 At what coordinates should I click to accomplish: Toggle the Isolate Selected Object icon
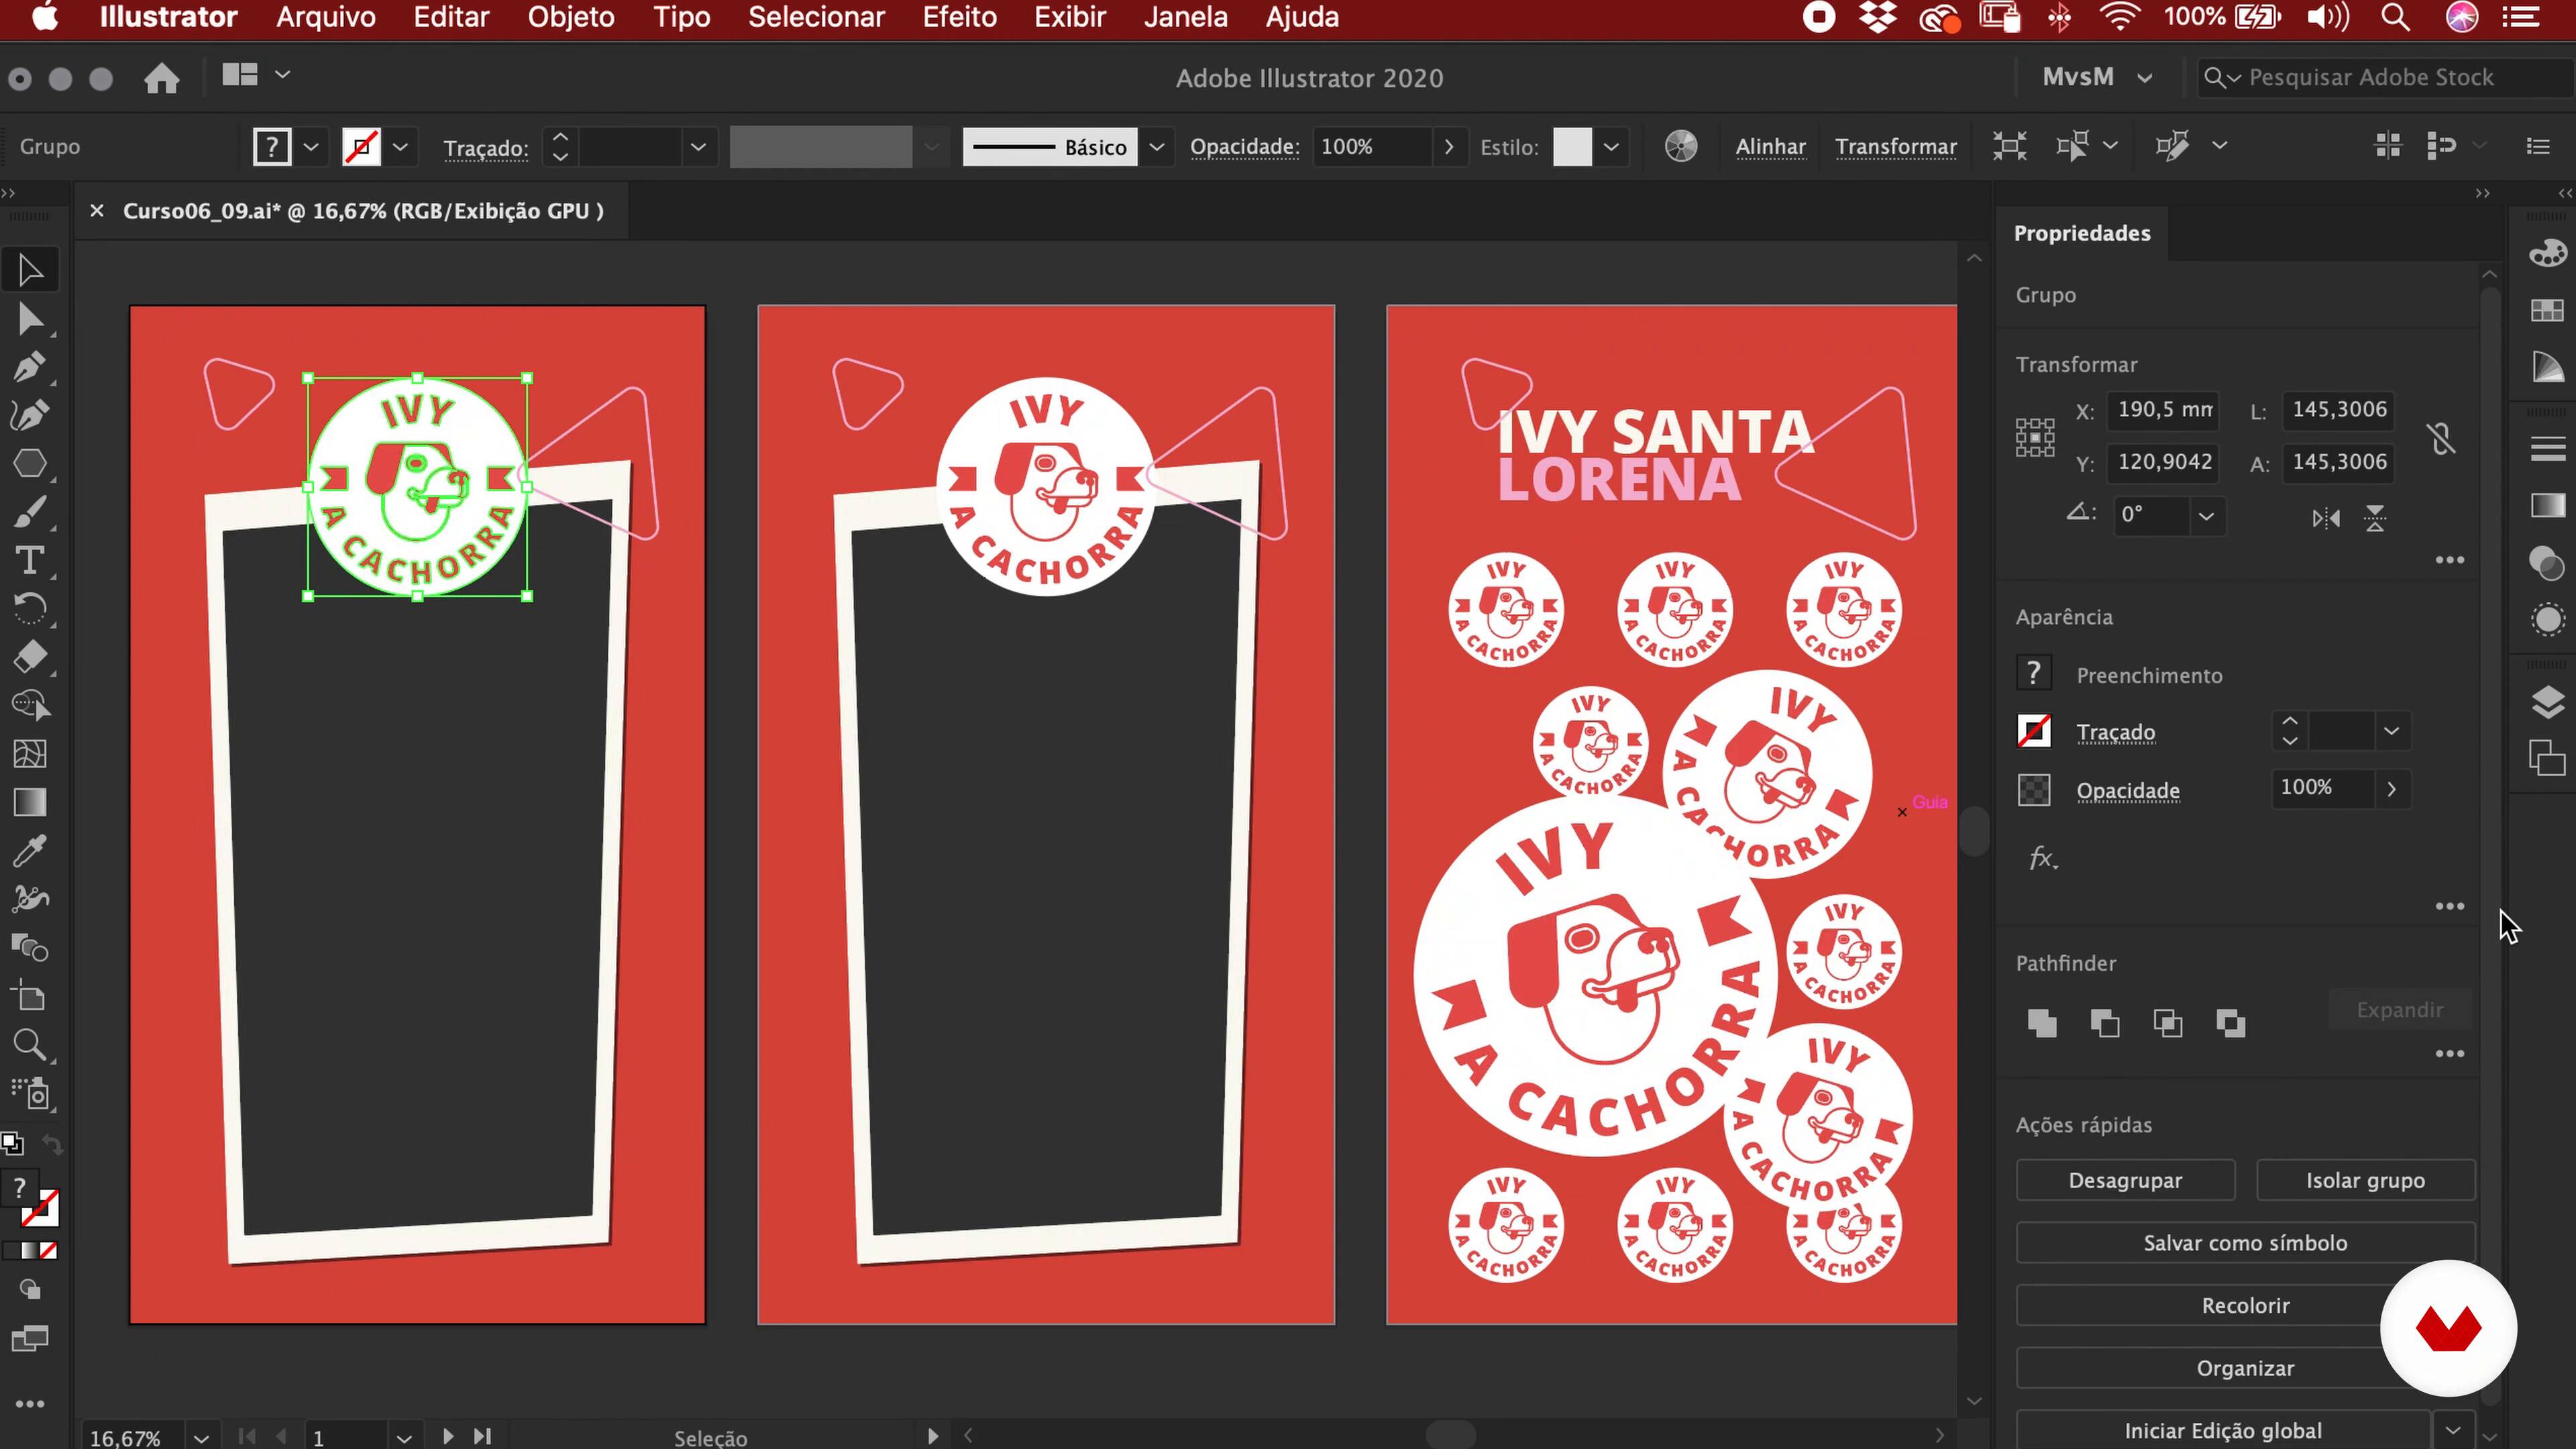click(x=2009, y=146)
